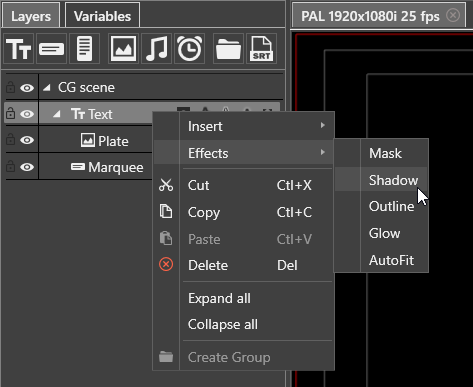
Task: Collapse the Text layer tree node
Action: (57, 114)
